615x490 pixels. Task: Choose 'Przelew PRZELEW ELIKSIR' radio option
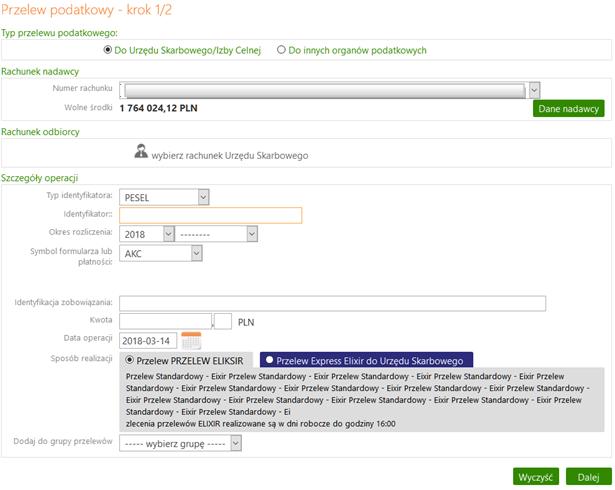(129, 360)
